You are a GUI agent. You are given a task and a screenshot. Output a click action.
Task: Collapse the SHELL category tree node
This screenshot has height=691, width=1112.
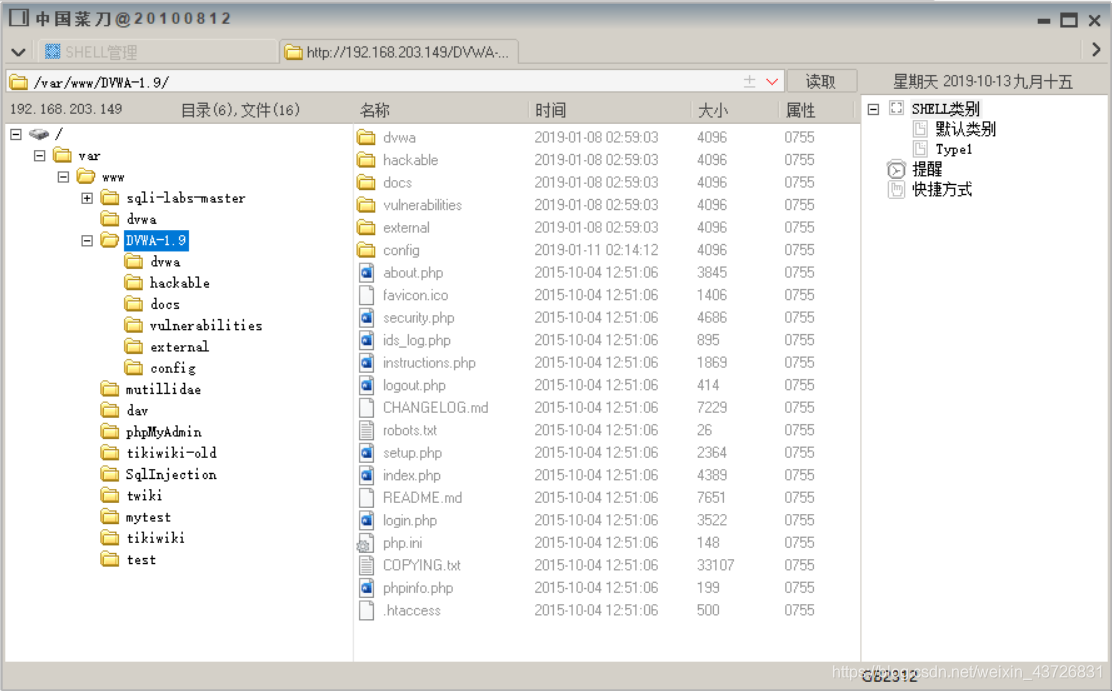pyautogui.click(x=873, y=109)
